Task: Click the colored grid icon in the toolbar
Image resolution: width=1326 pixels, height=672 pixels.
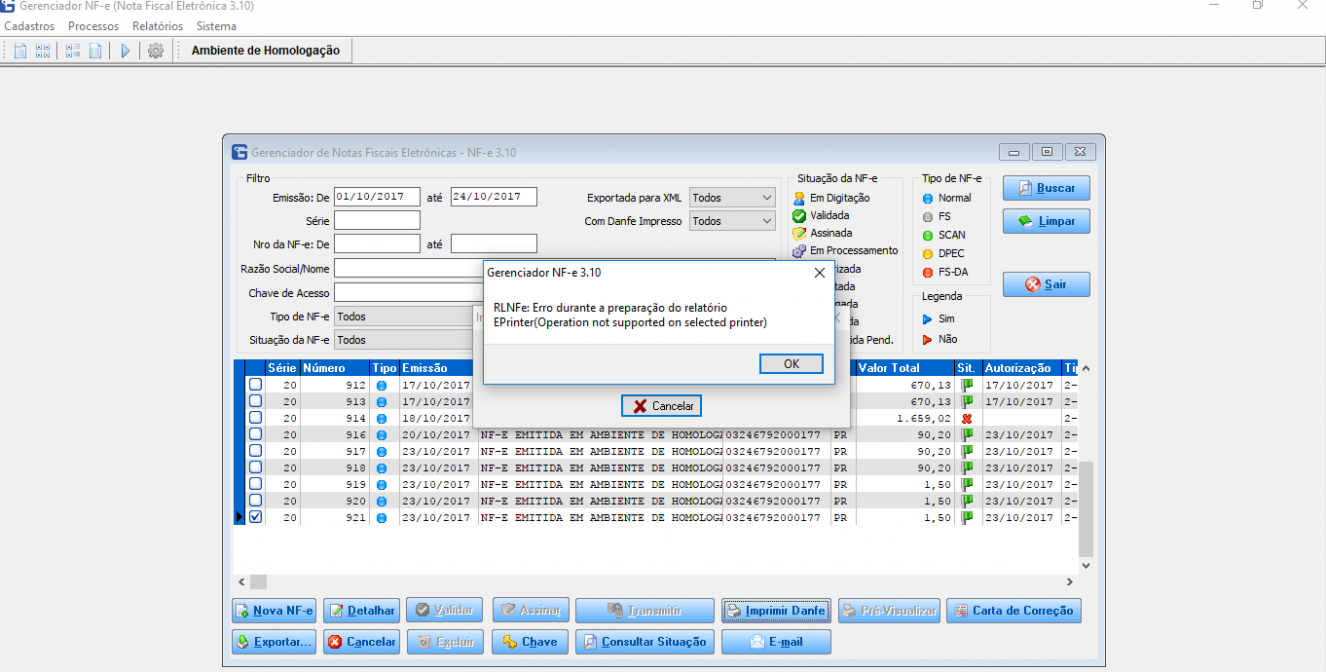Action: tap(43, 51)
